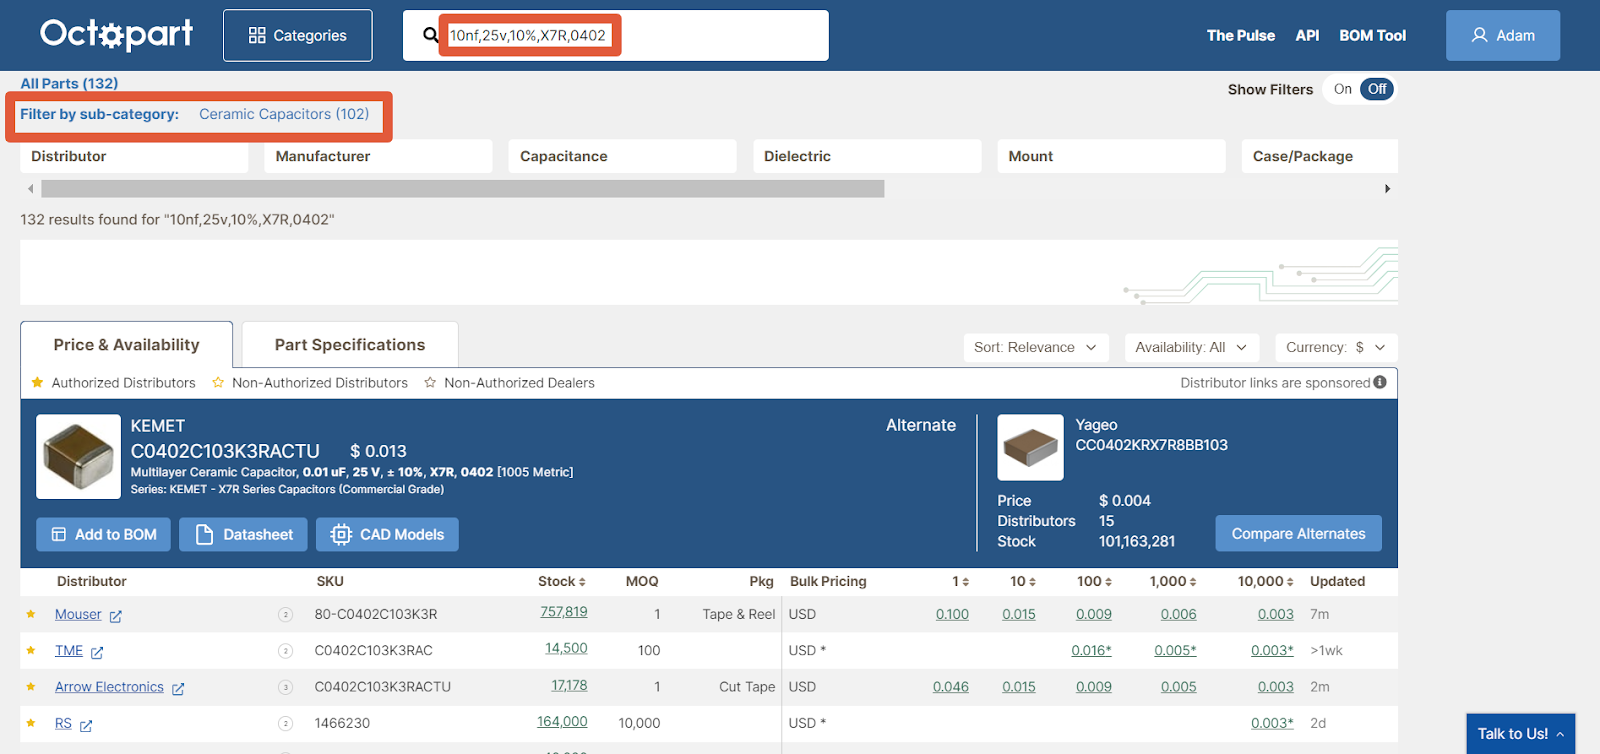Expand the Mount filter
Screen dimensions: 1600x754
(x=1111, y=156)
